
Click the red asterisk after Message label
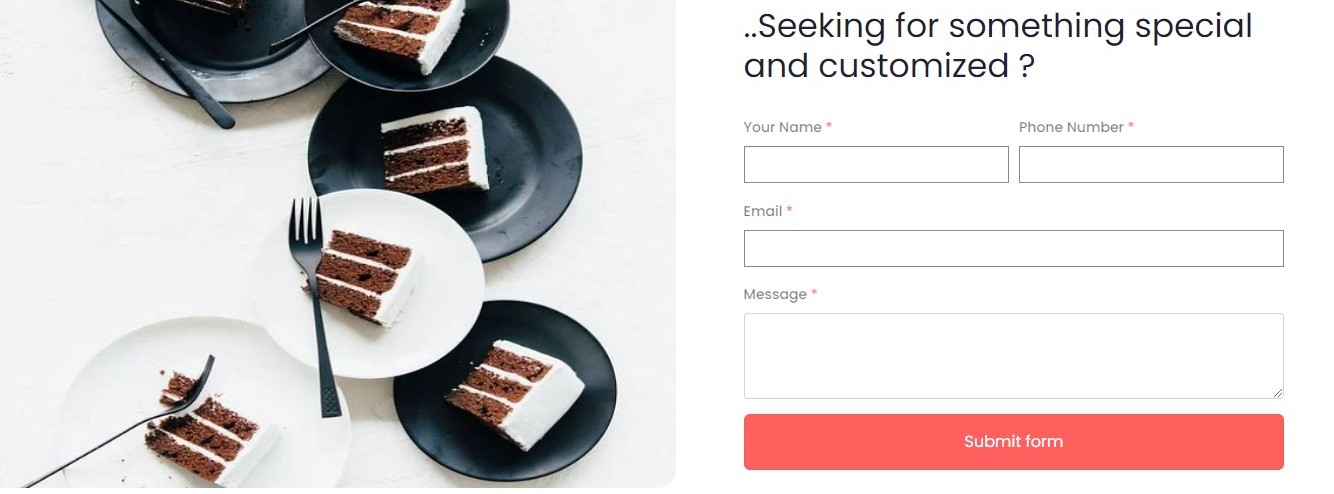(814, 294)
